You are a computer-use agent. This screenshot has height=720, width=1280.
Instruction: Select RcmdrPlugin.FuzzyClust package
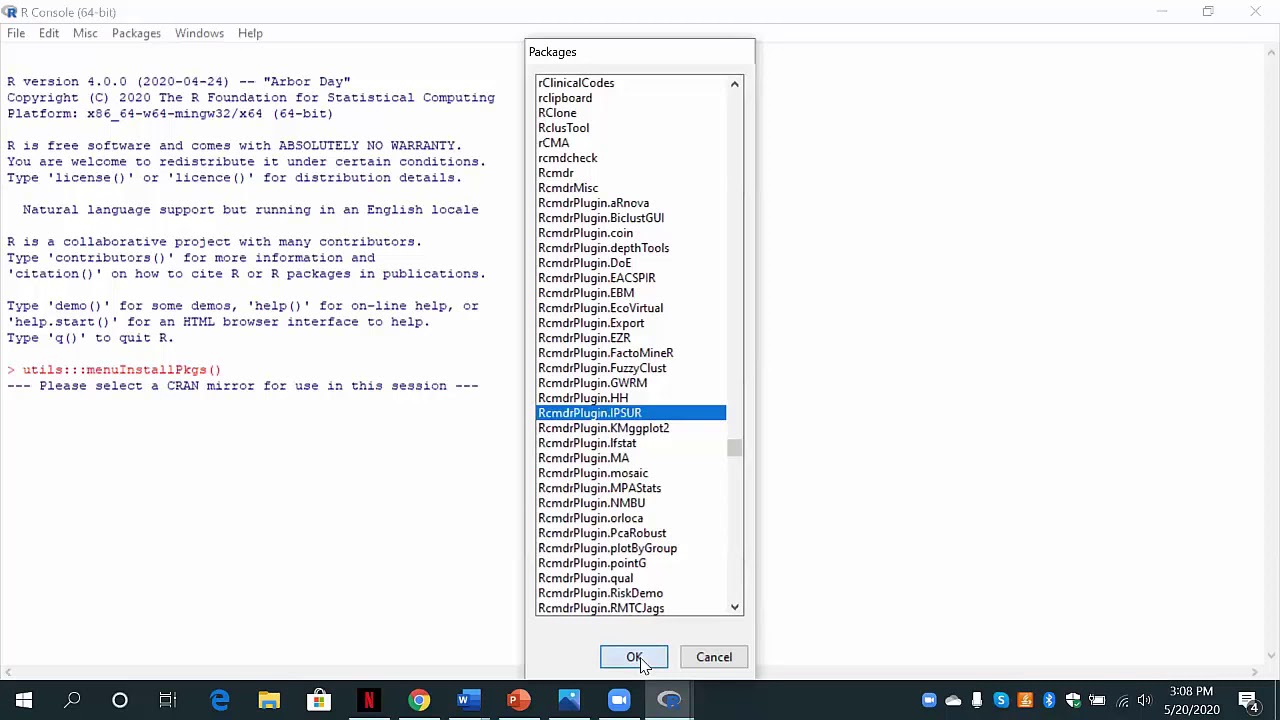tap(631, 368)
